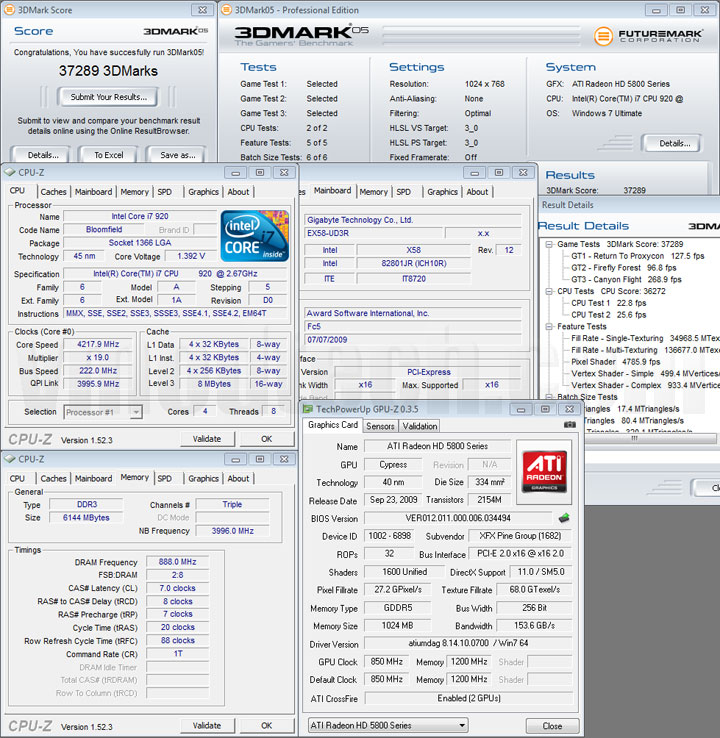The width and height of the screenshot is (720, 738).
Task: Select GT1 - Return To Proxycon result row
Action: pyautogui.click(x=638, y=256)
